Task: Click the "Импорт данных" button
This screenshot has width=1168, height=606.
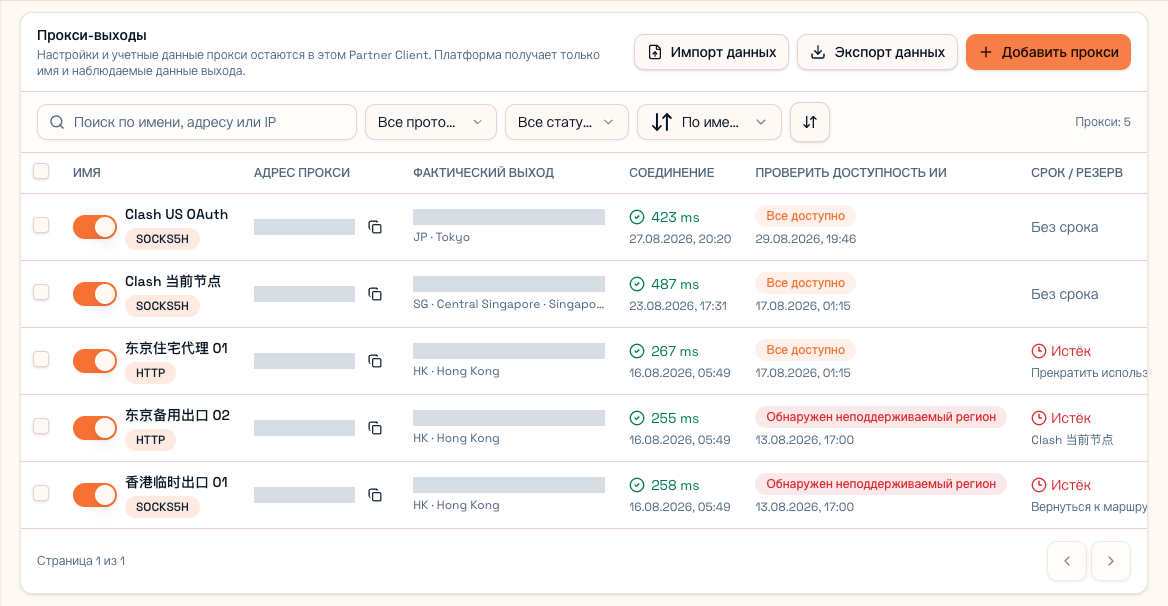Action: pos(711,52)
